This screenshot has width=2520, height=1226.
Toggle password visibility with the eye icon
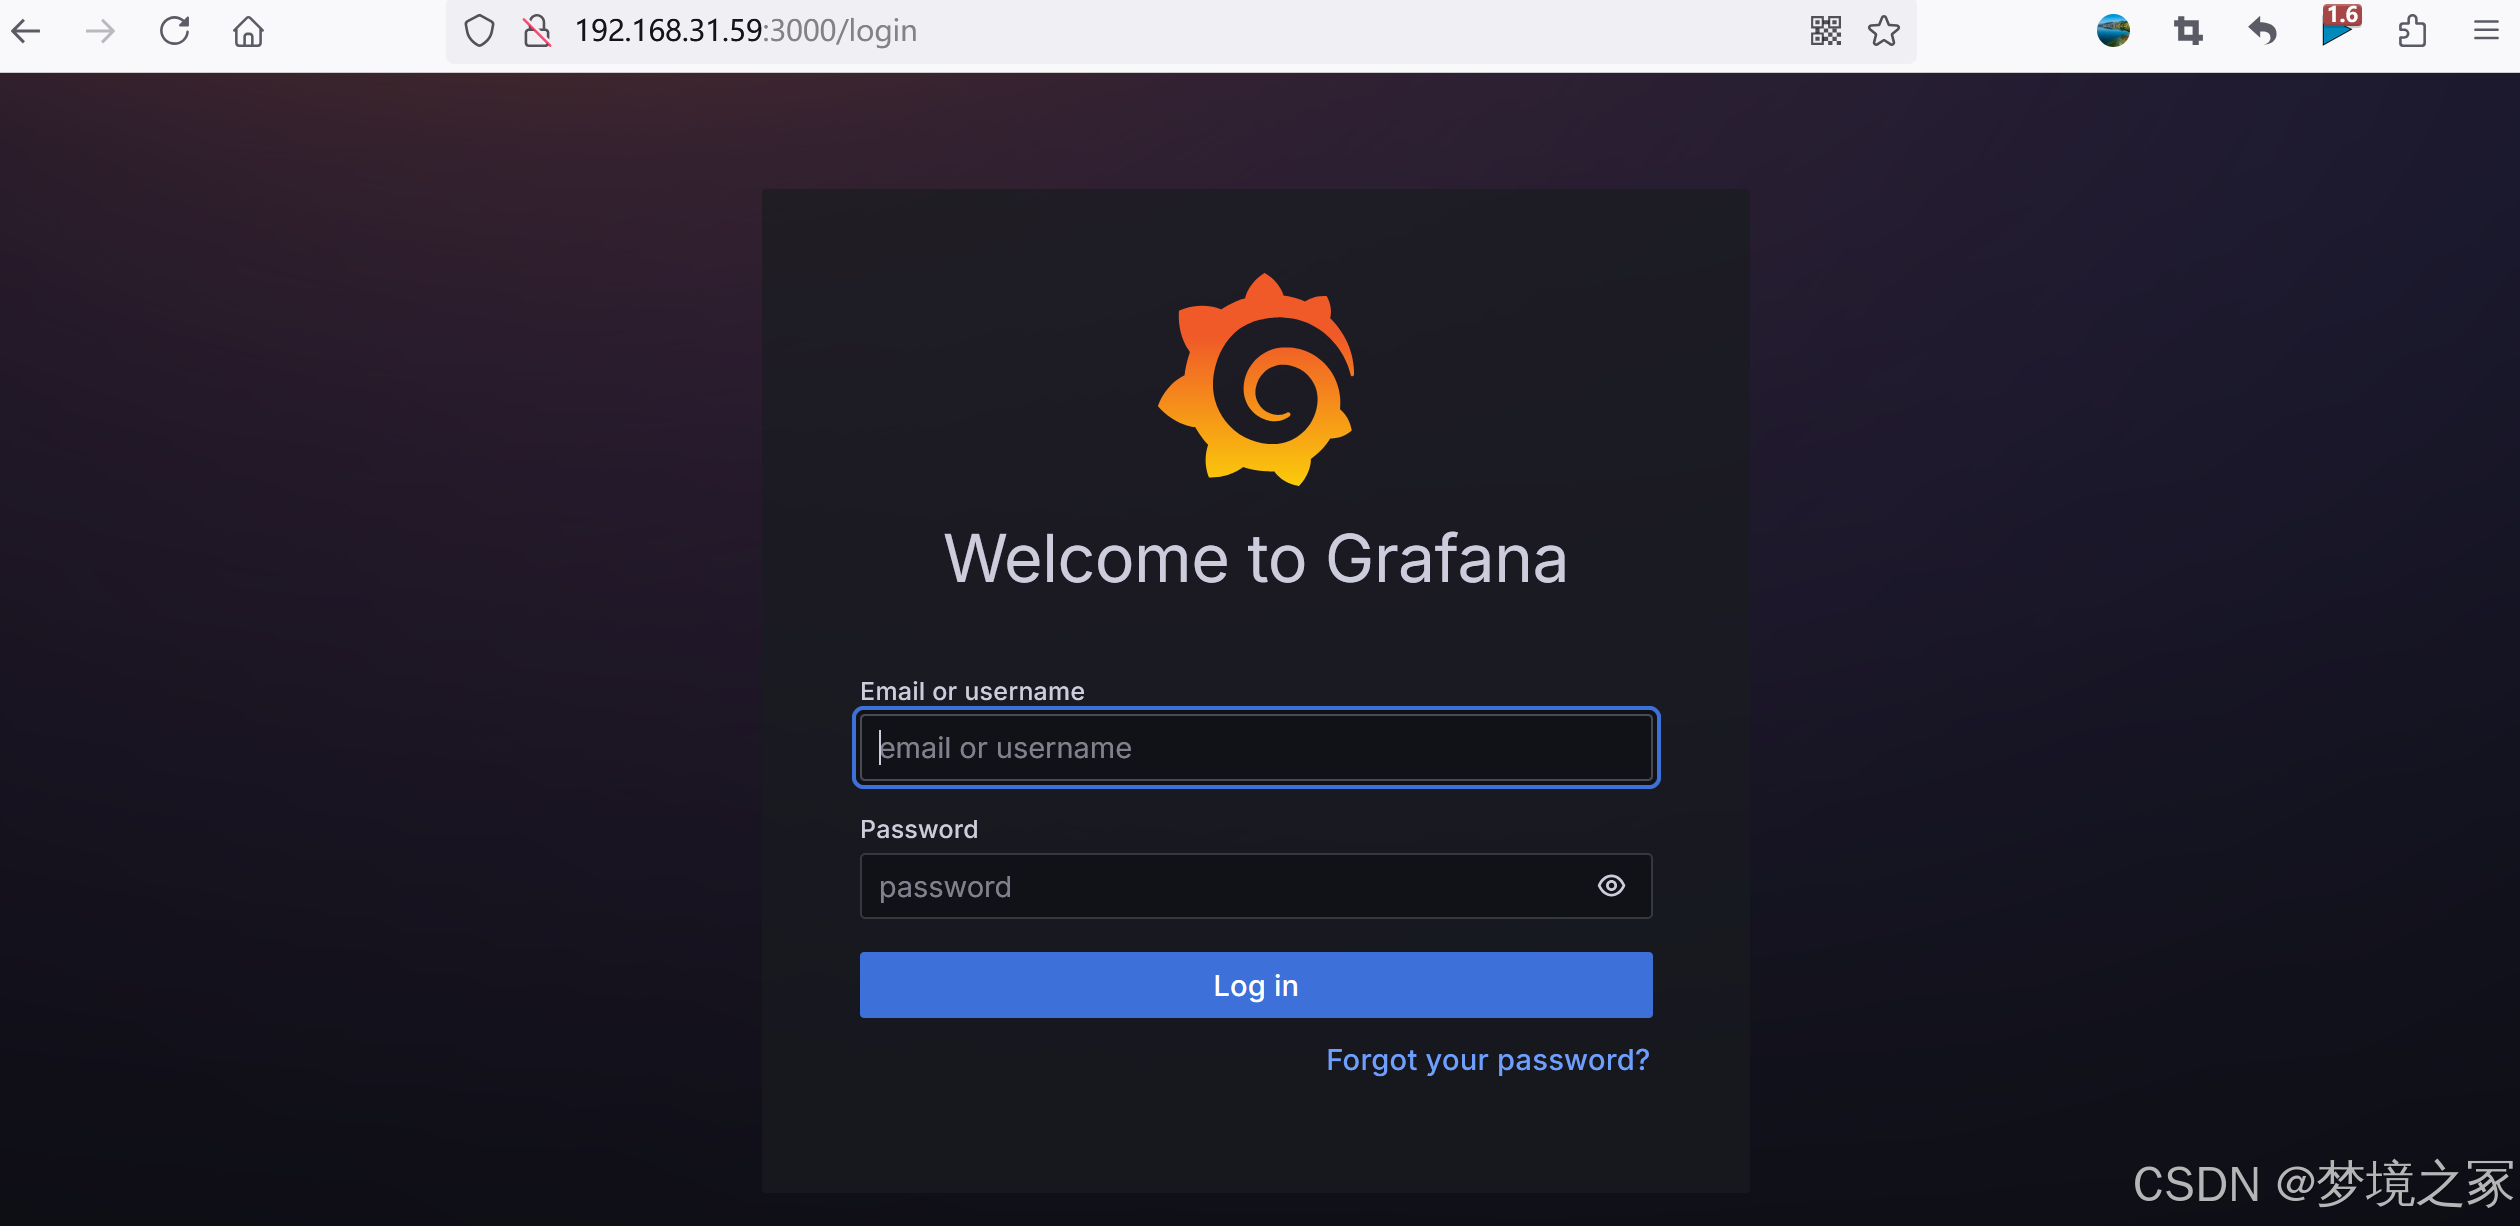click(1611, 886)
